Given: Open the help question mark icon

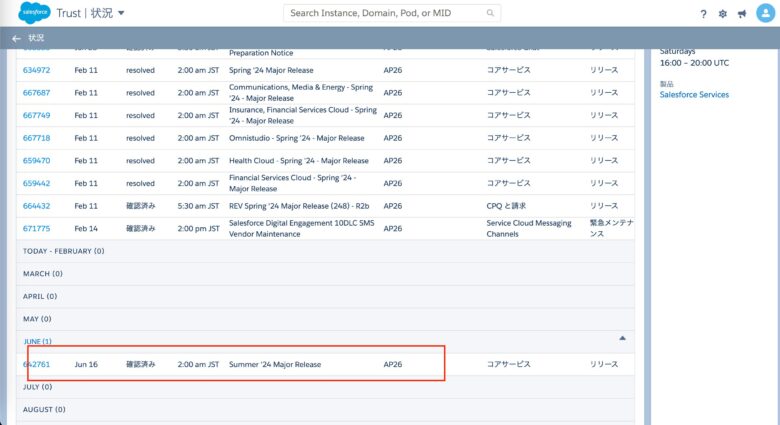Looking at the screenshot, I should coord(703,14).
